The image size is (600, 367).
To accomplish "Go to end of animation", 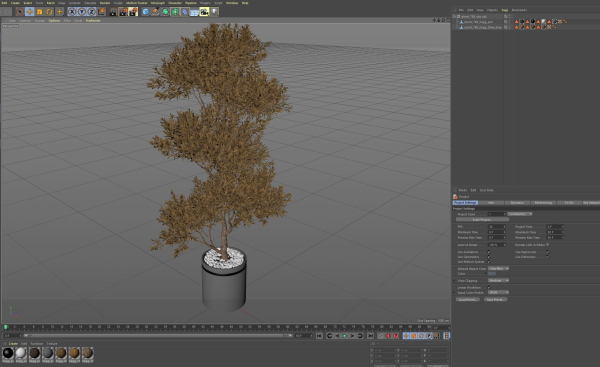I will pos(370,336).
